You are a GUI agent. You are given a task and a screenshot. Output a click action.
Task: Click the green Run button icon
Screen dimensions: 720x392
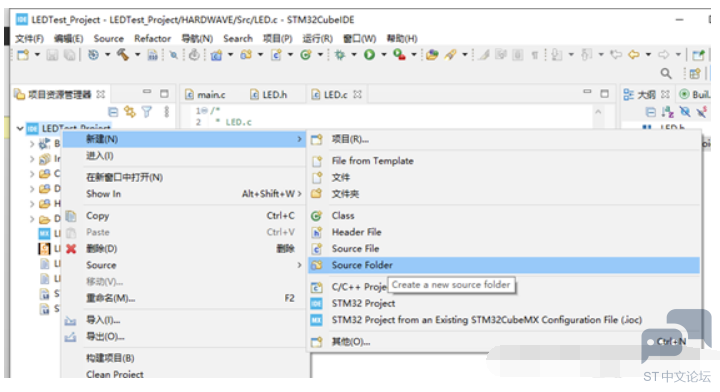pyautogui.click(x=369, y=55)
